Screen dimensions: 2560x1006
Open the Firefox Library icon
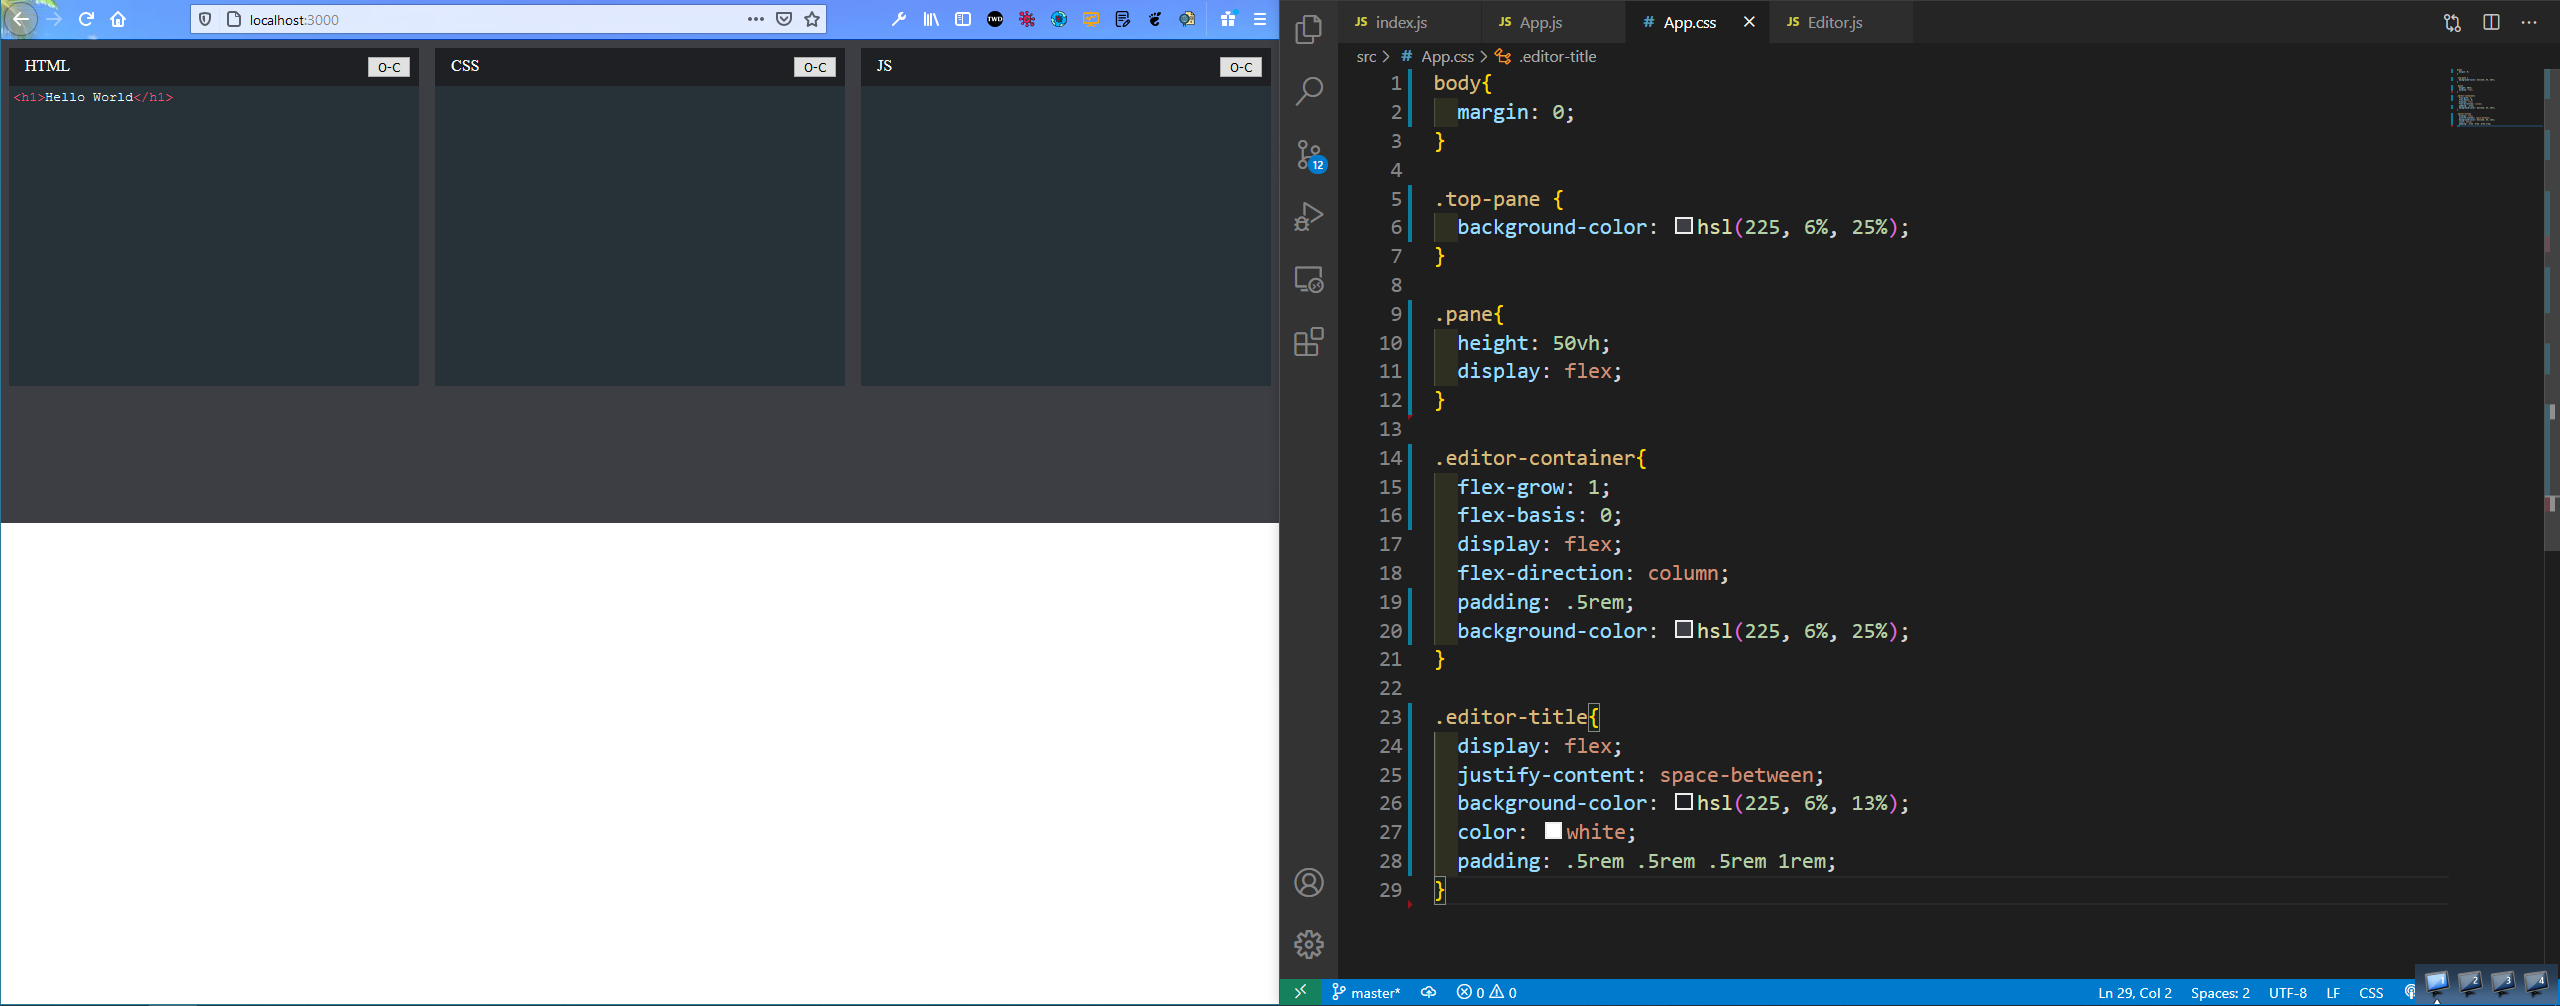pos(931,19)
